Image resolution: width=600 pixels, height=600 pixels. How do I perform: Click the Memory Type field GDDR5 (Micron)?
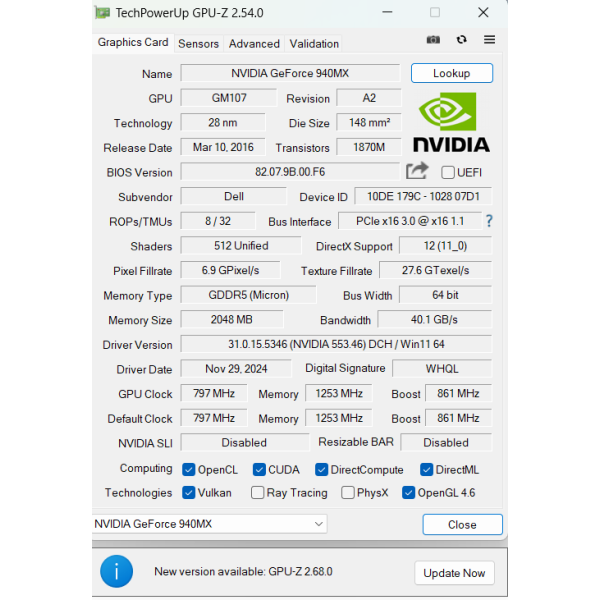[248, 295]
